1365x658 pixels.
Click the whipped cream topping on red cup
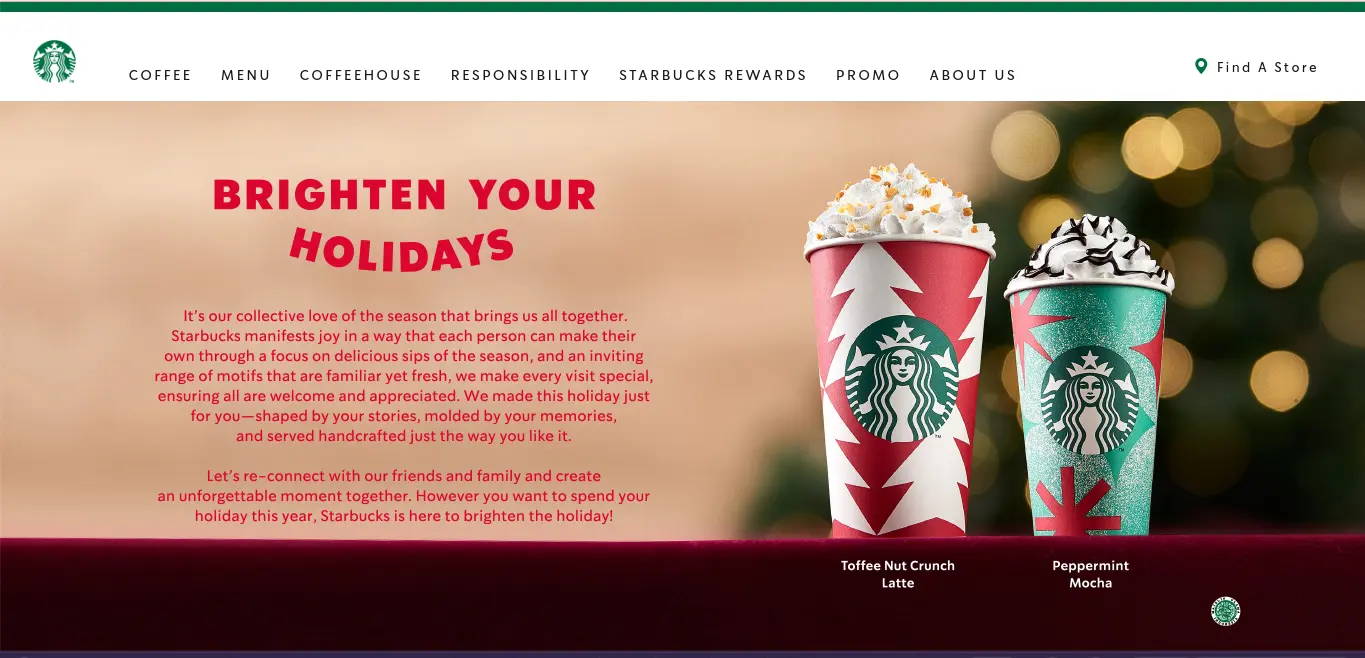click(x=898, y=207)
